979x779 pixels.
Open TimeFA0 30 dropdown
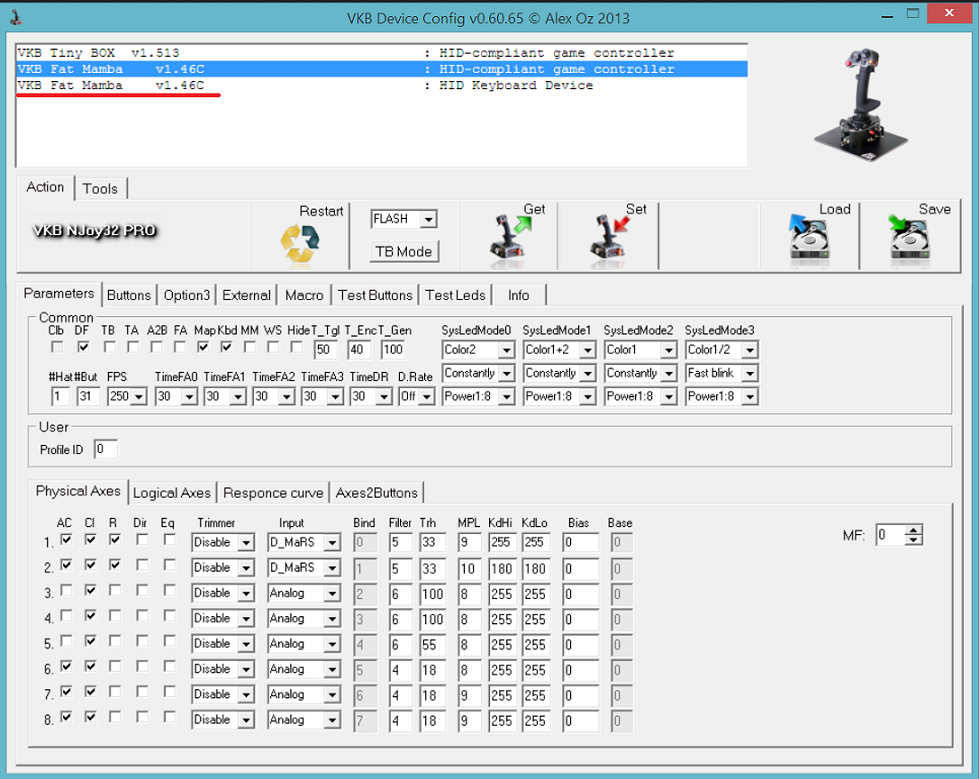point(190,396)
